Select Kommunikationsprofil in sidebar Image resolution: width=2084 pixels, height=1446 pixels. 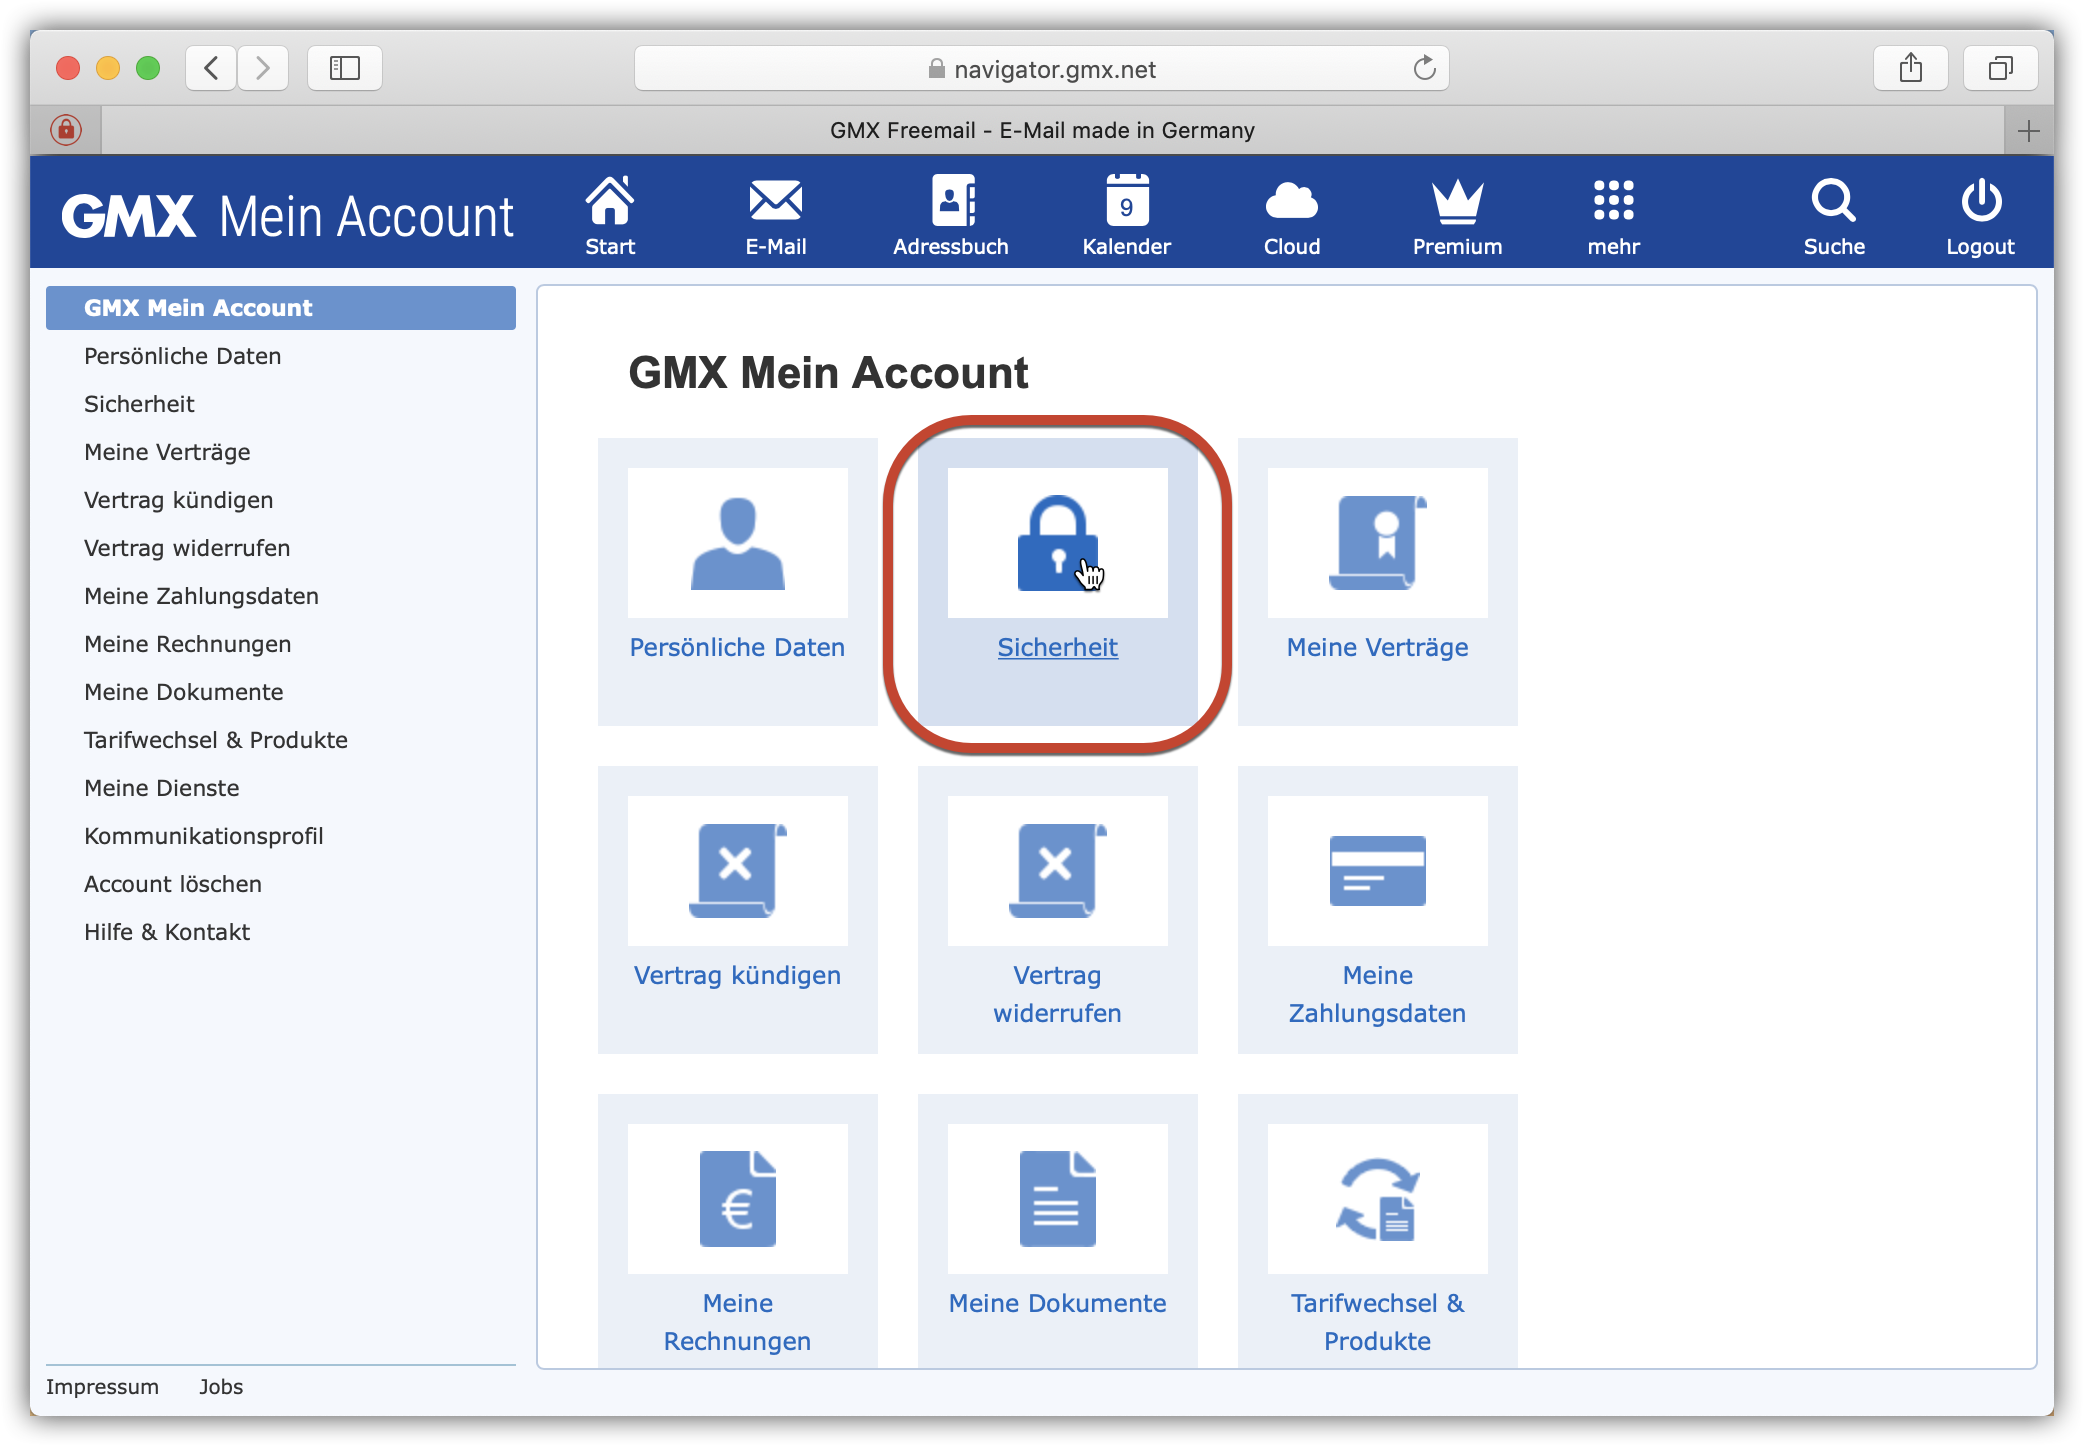pyautogui.click(x=203, y=836)
